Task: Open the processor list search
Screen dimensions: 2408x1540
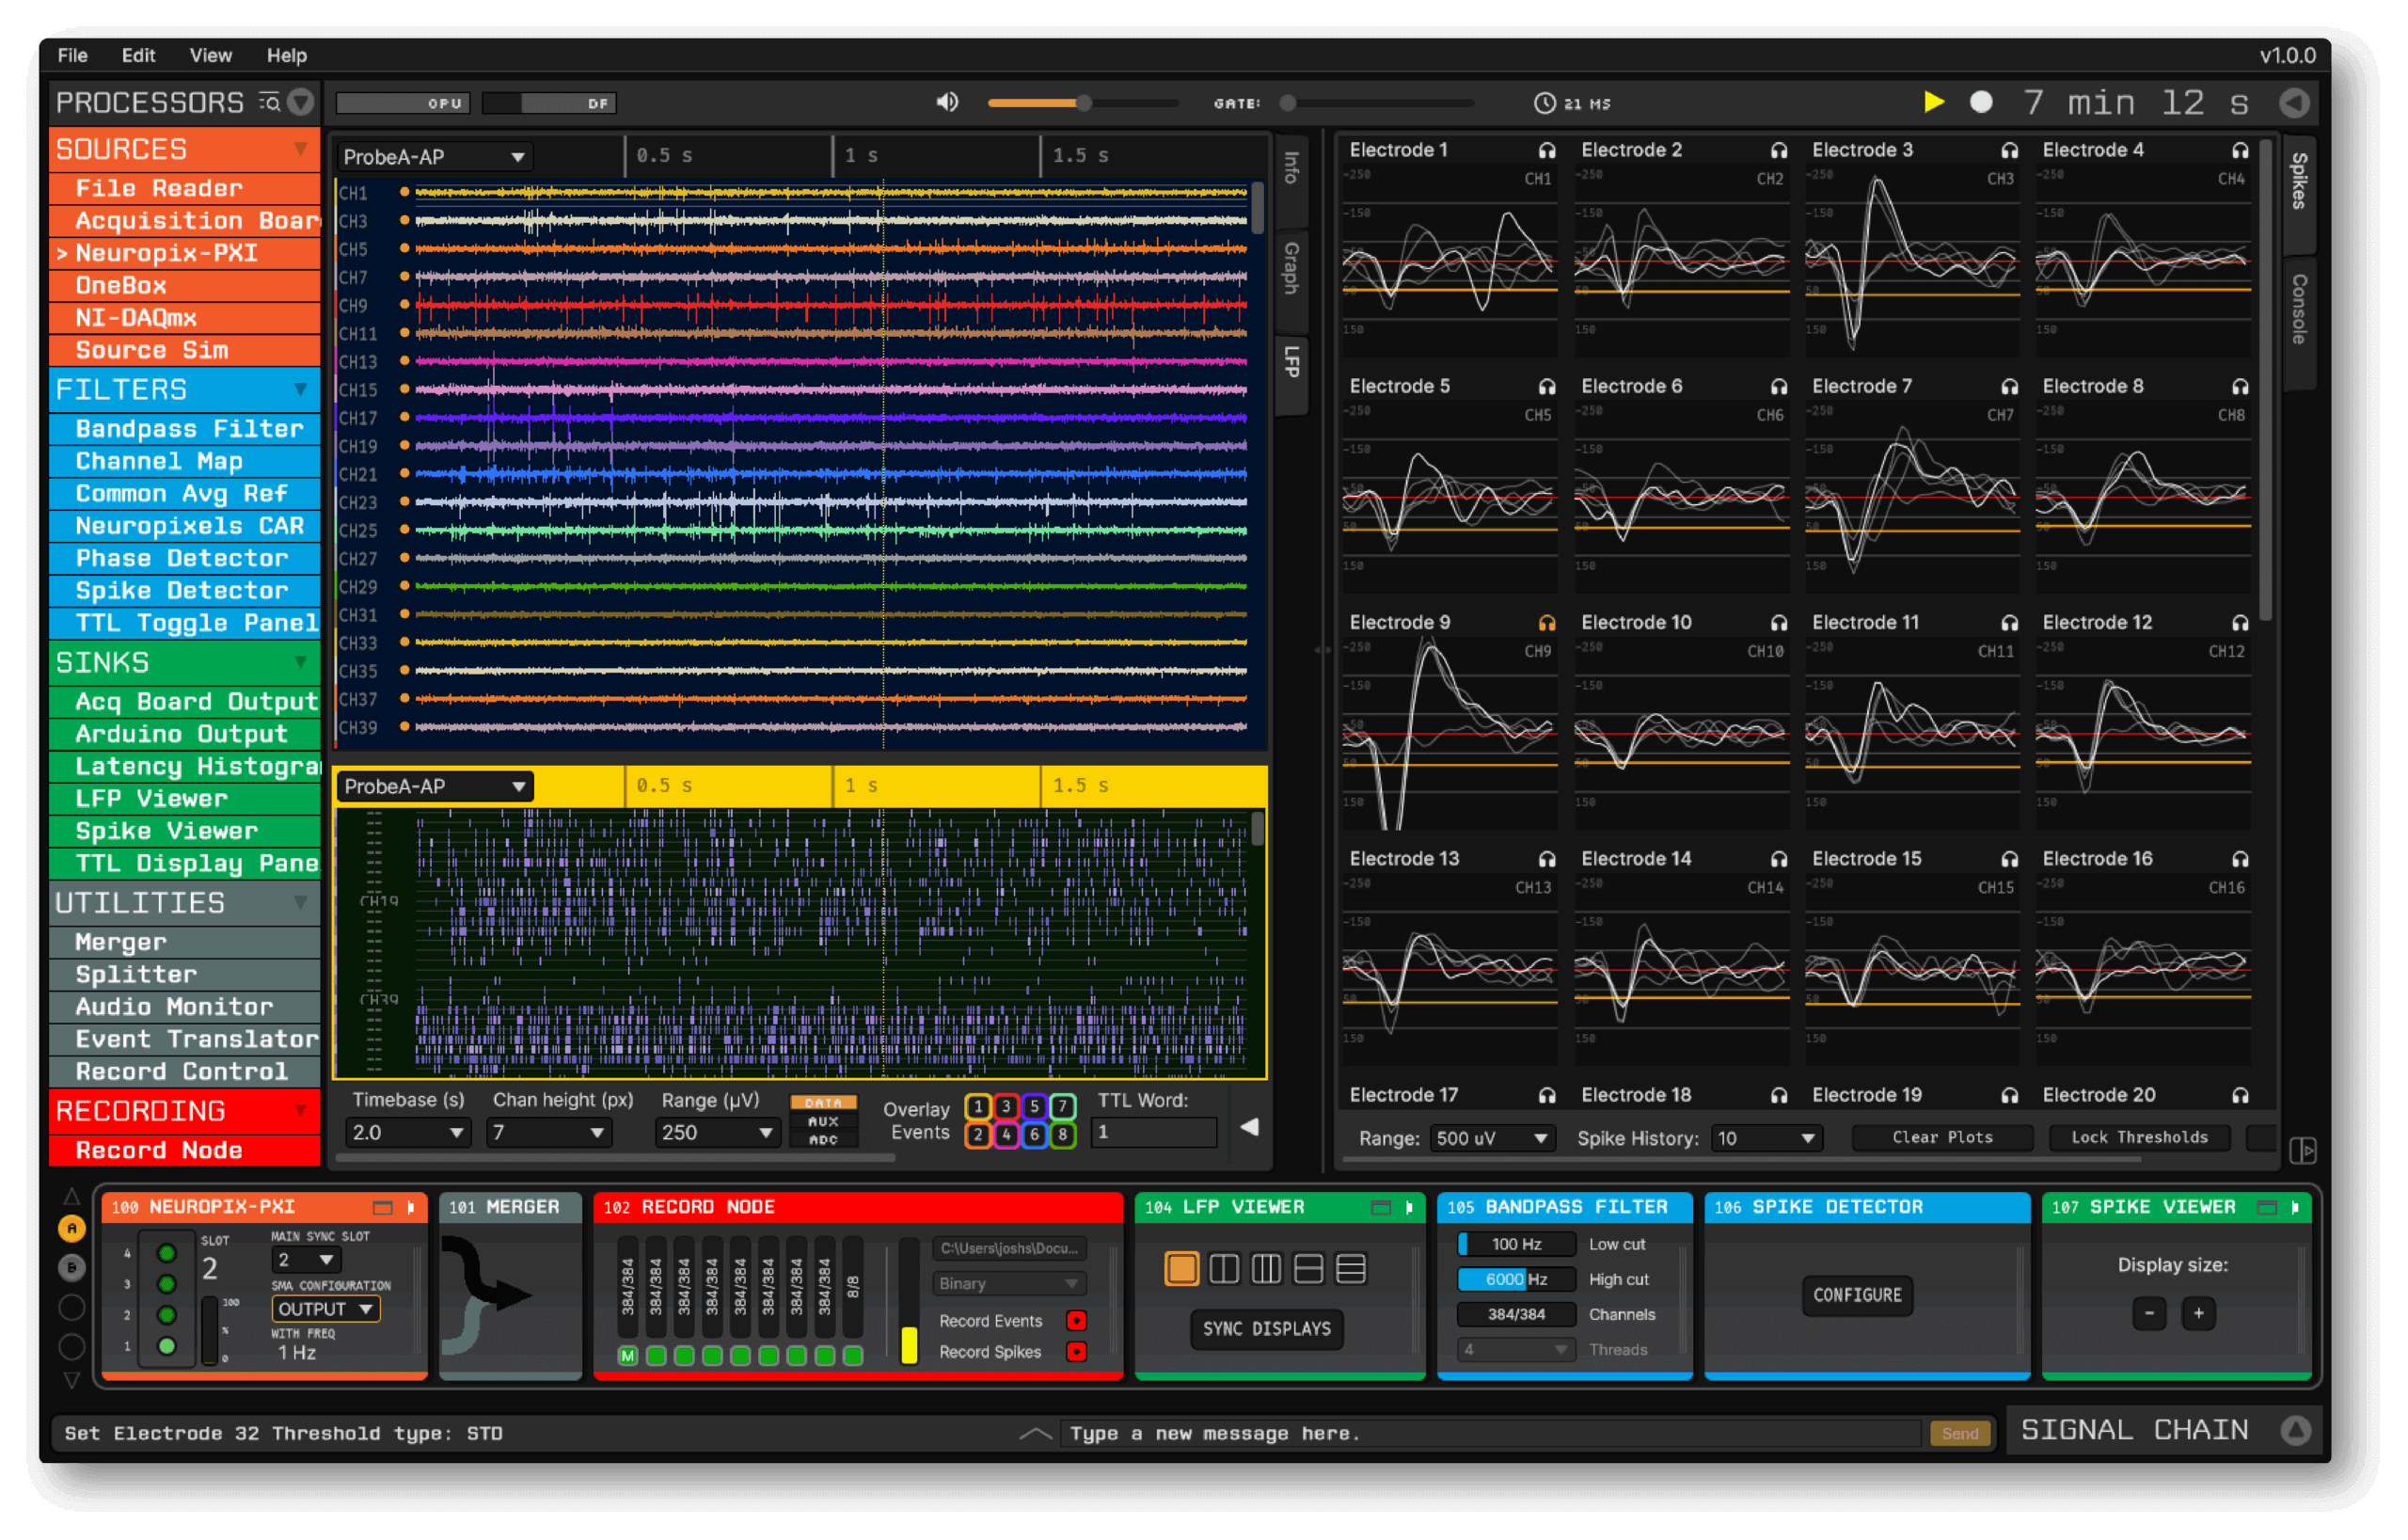Action: tap(271, 102)
